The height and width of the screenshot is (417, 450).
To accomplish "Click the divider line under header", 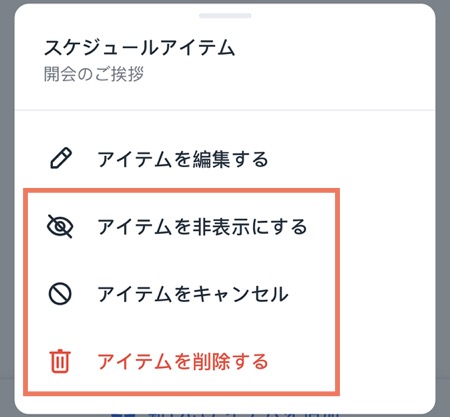I will click(225, 110).
